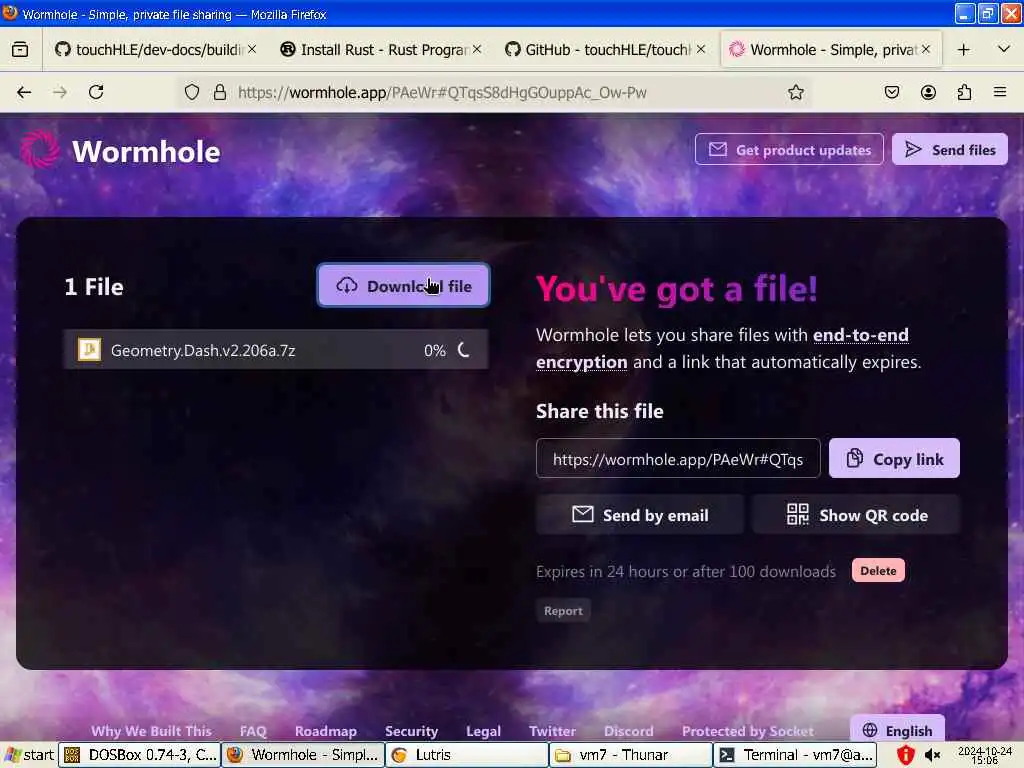
Task: Click the Delete button
Action: click(x=878, y=570)
